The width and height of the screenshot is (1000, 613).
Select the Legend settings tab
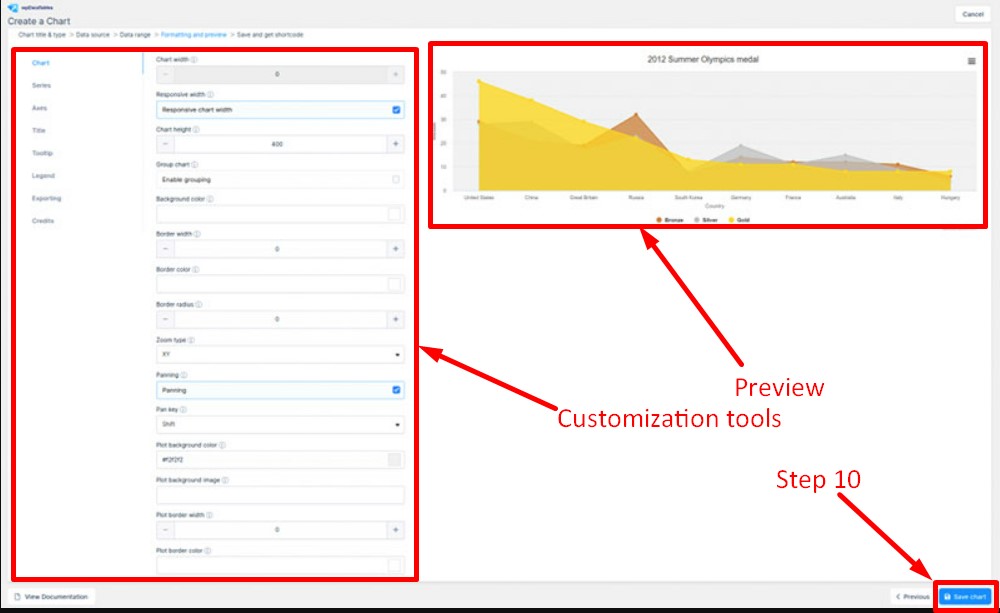click(x=43, y=175)
